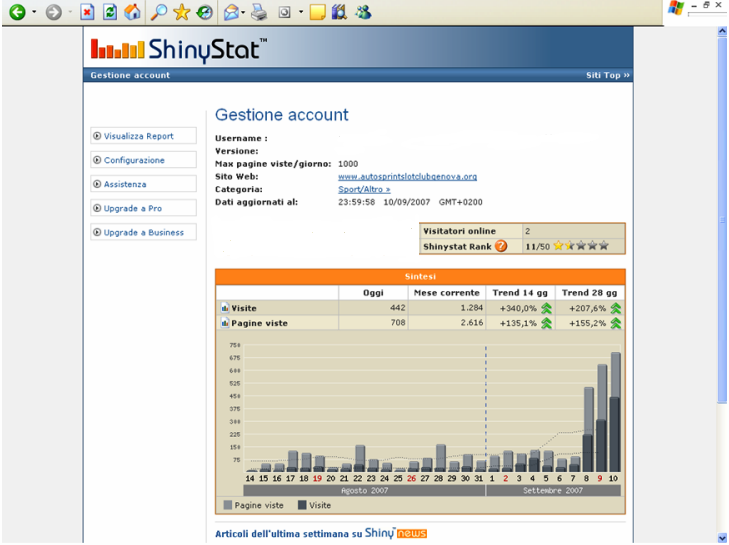
Task: Follow the www.autosprintslotclubgenova.org link
Action: (408, 177)
